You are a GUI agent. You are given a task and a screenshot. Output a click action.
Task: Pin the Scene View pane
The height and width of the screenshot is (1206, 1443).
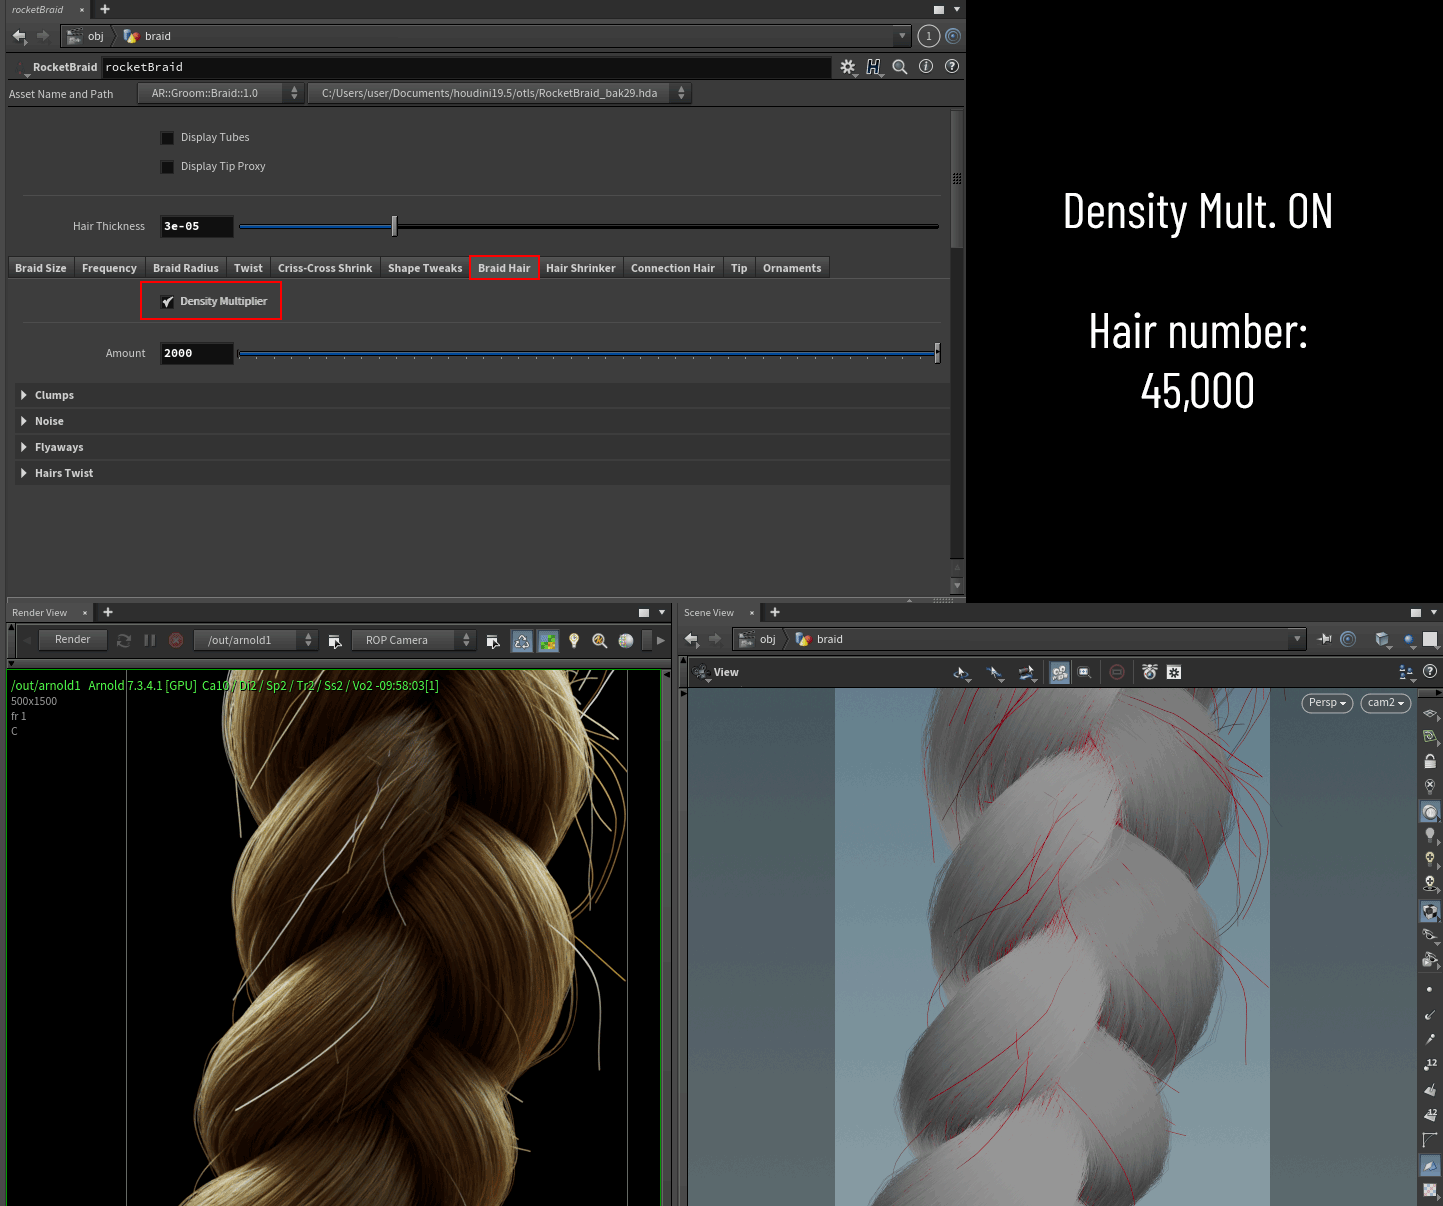tap(1325, 639)
